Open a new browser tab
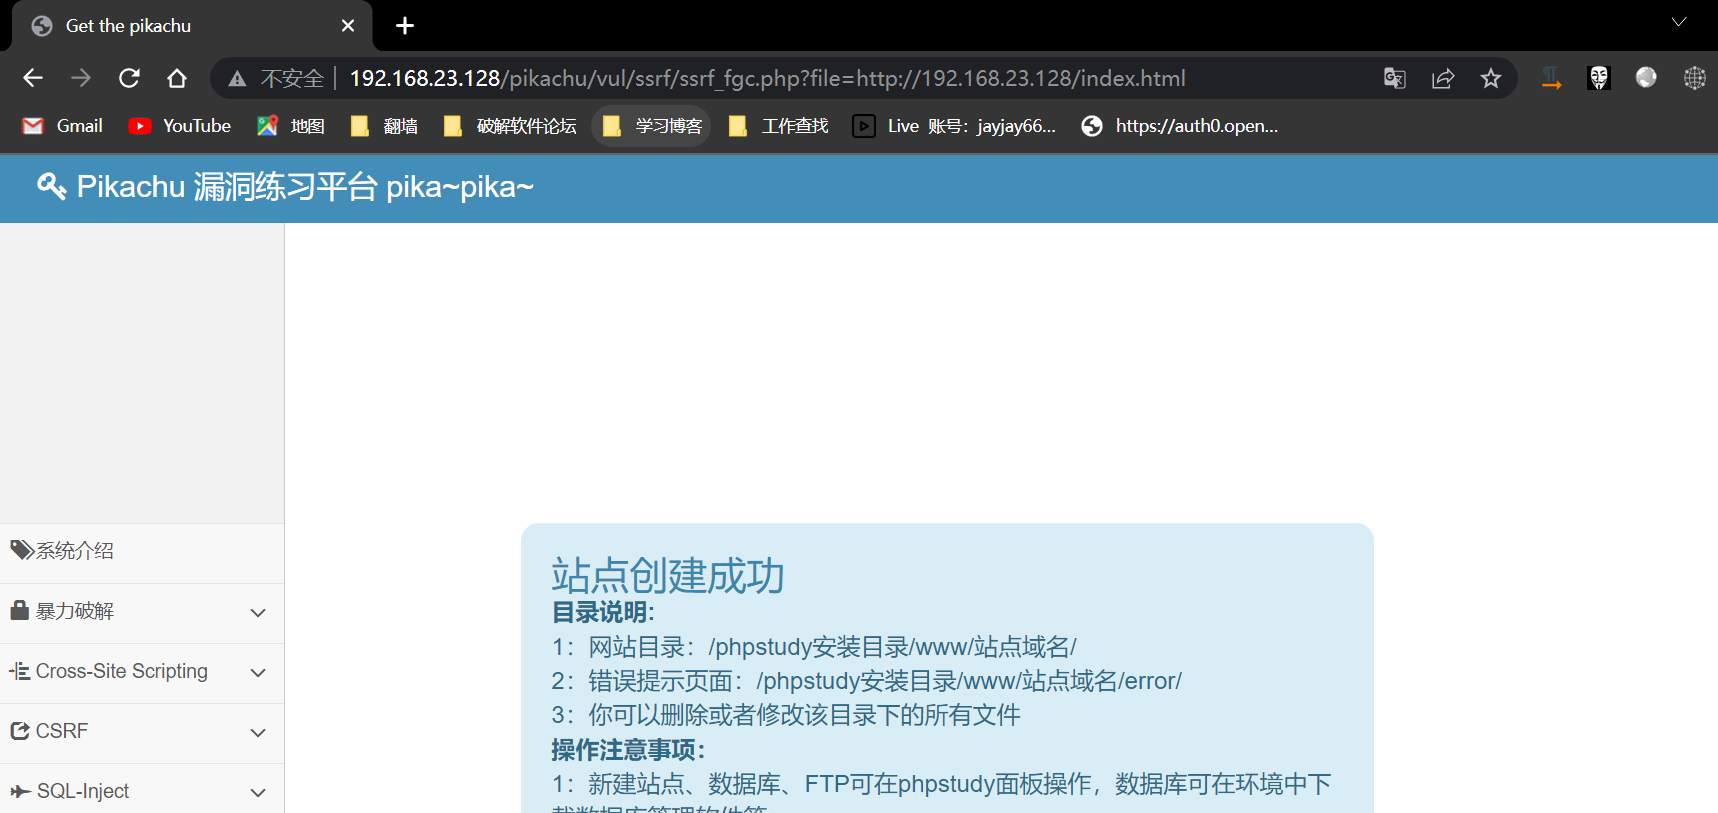This screenshot has height=813, width=1718. (404, 26)
